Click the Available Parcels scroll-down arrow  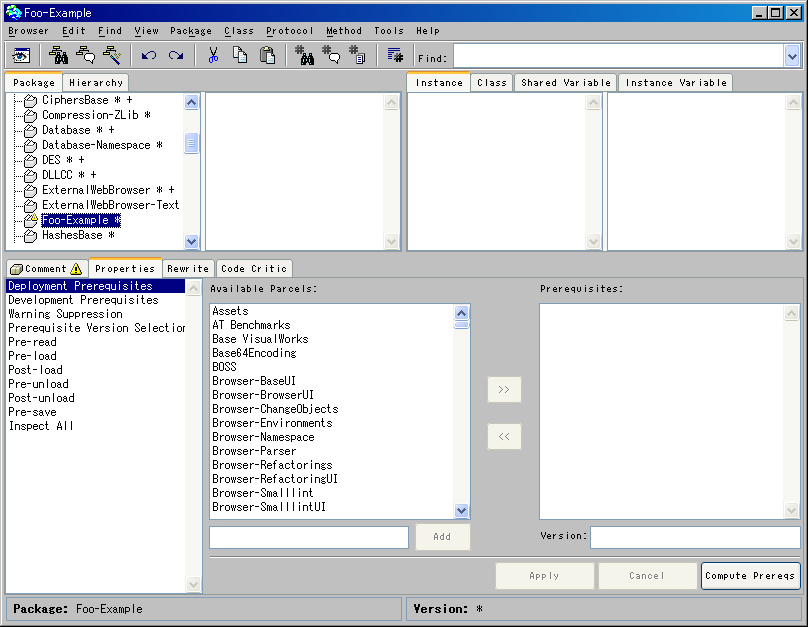461,511
